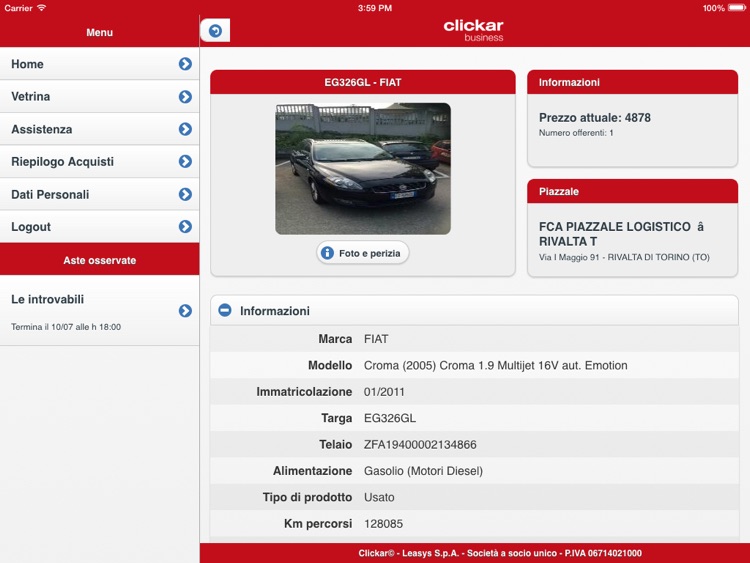Click the Aste osservate header

[99, 260]
